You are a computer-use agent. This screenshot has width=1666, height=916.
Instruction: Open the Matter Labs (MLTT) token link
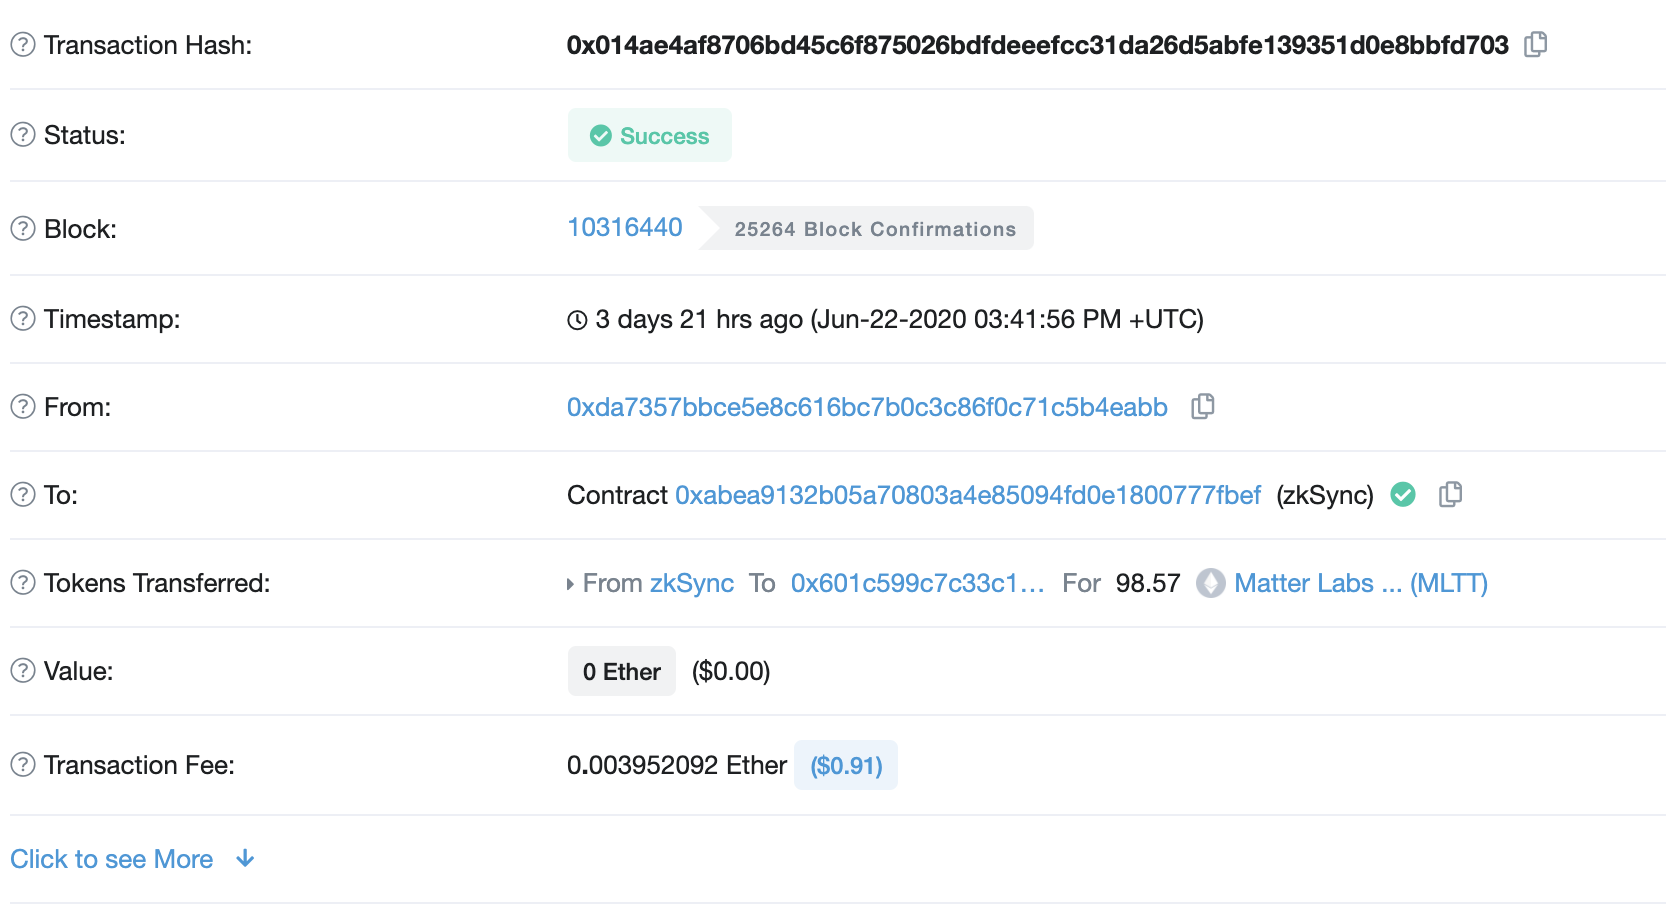pos(1361,583)
